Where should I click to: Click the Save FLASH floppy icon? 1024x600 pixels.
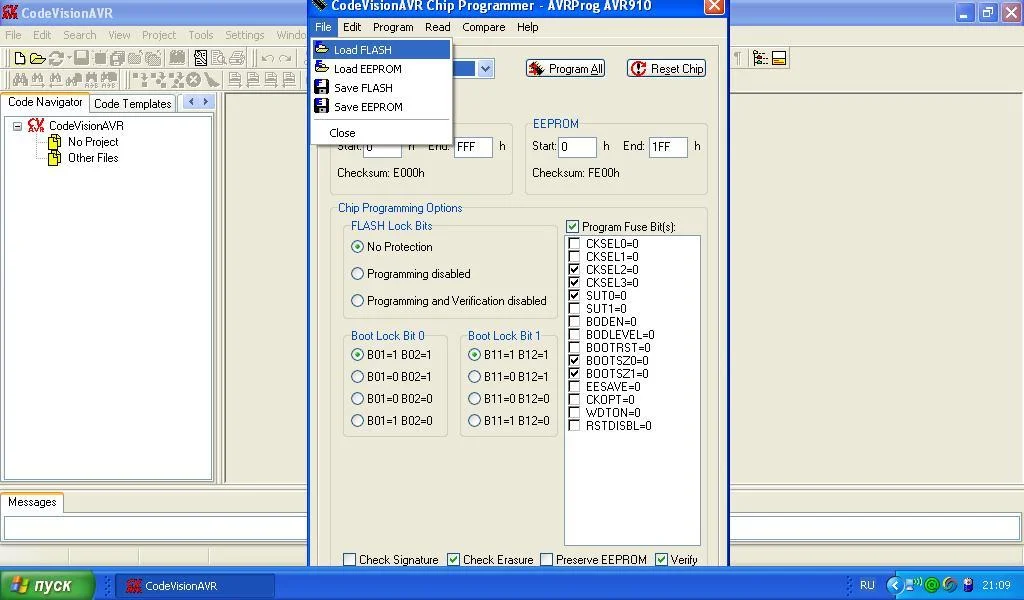pos(322,87)
